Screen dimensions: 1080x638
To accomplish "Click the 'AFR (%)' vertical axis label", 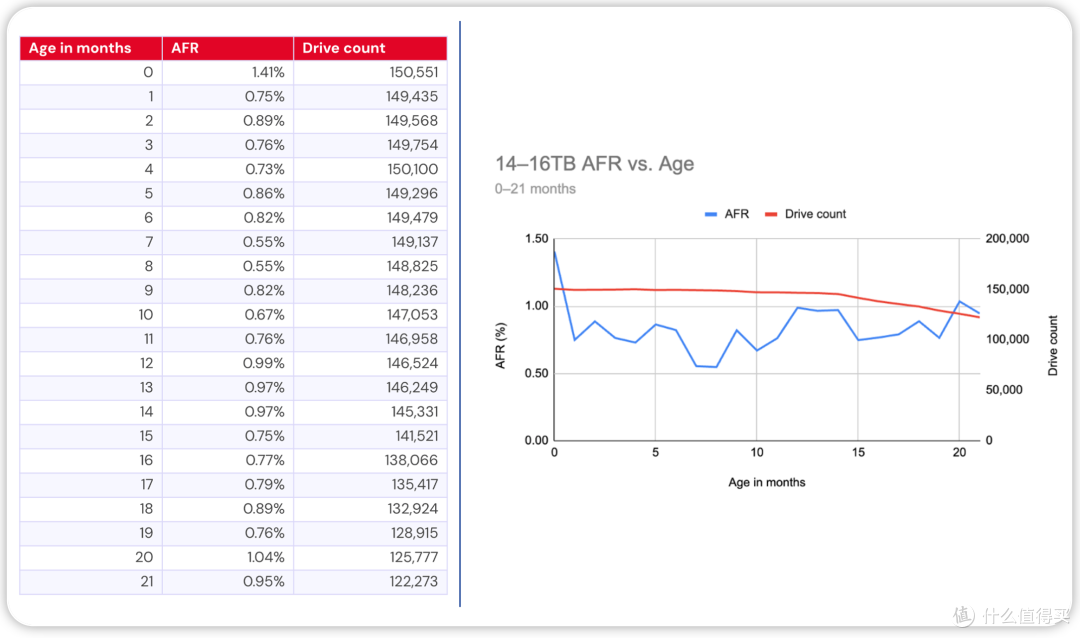I will 501,345.
